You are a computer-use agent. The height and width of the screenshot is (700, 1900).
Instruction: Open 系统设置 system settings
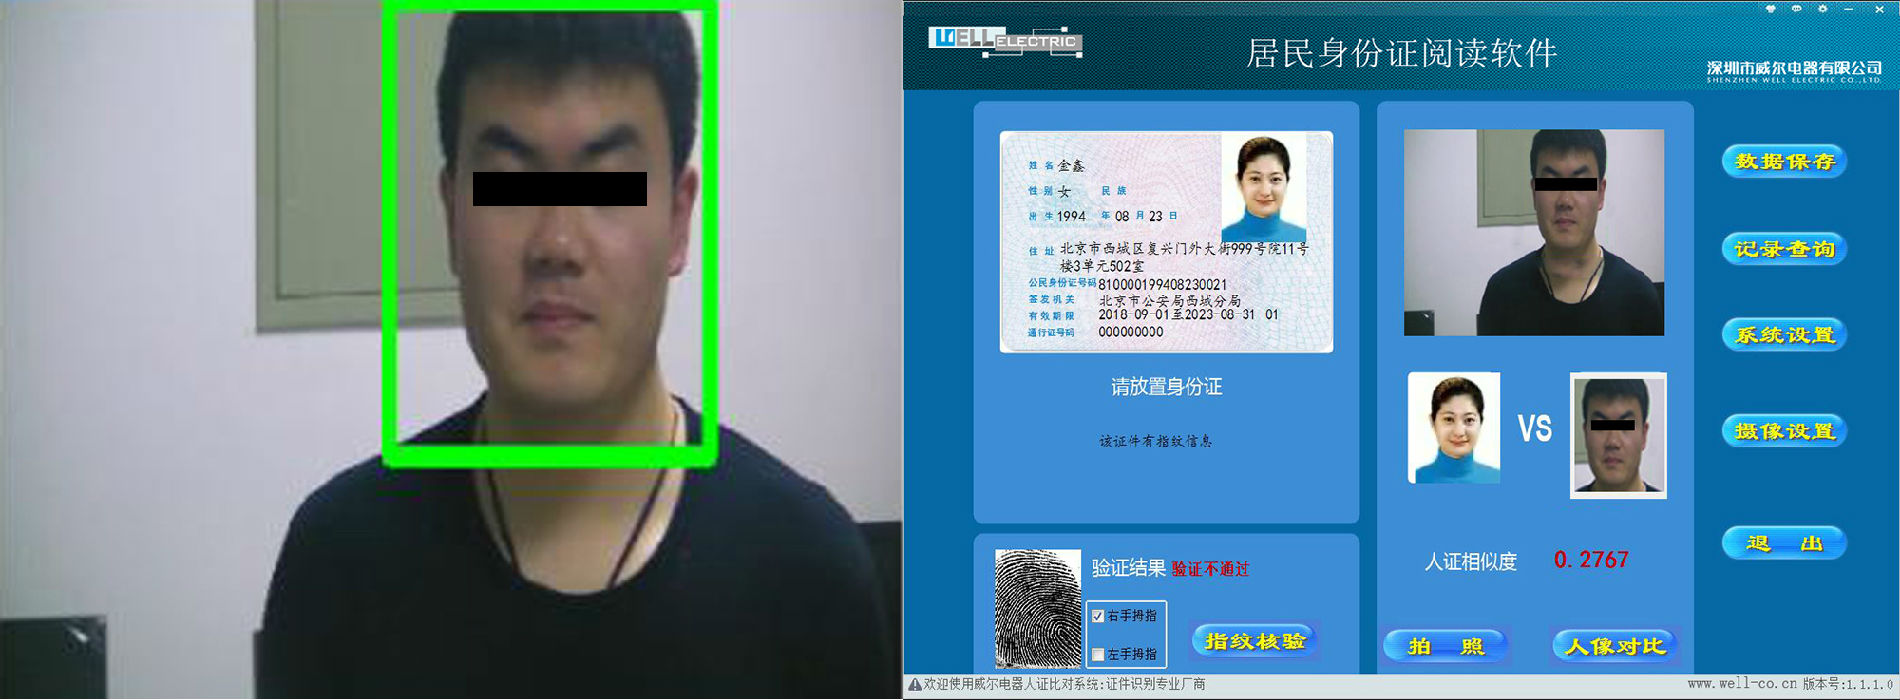(x=1784, y=335)
